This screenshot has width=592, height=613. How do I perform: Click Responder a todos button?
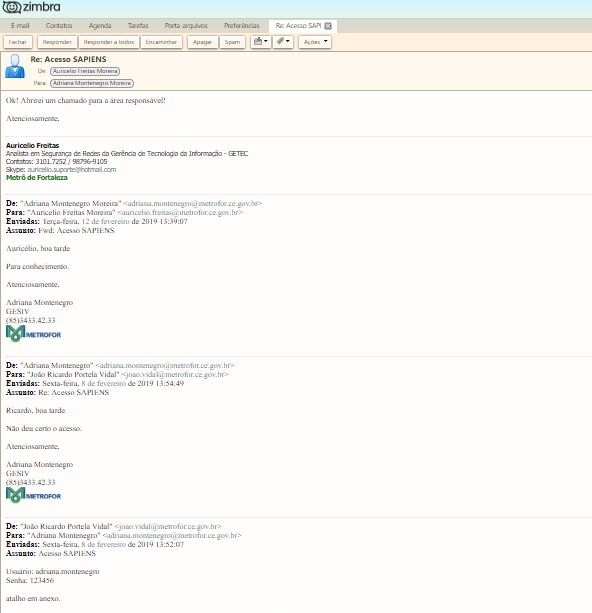coord(109,42)
